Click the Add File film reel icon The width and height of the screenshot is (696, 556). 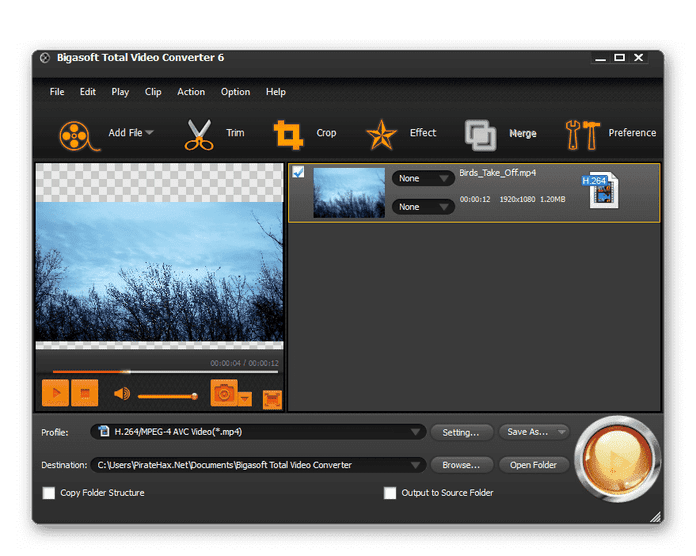click(78, 135)
